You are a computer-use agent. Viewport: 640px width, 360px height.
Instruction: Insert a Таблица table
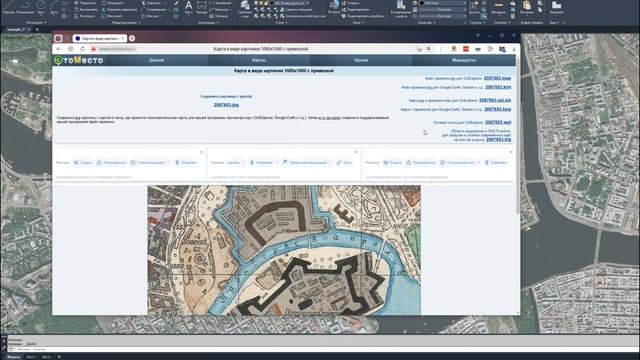219,16
